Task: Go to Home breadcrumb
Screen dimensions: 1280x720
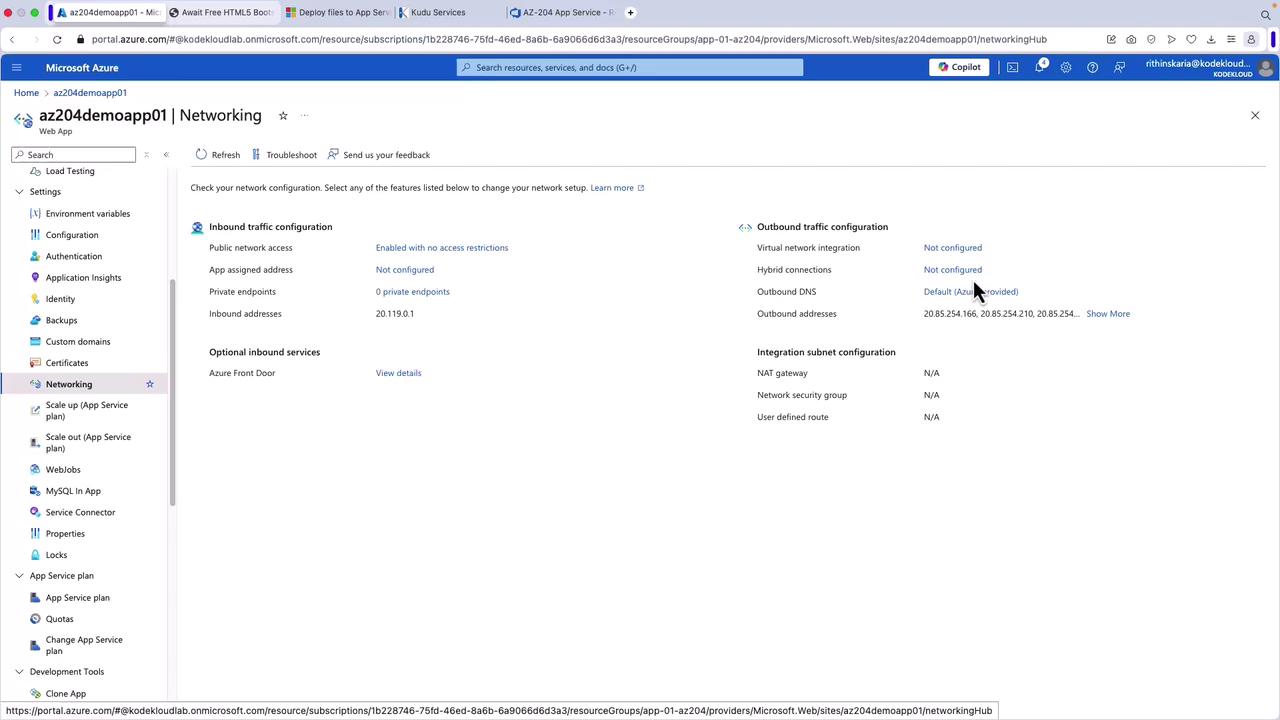Action: pos(26,93)
